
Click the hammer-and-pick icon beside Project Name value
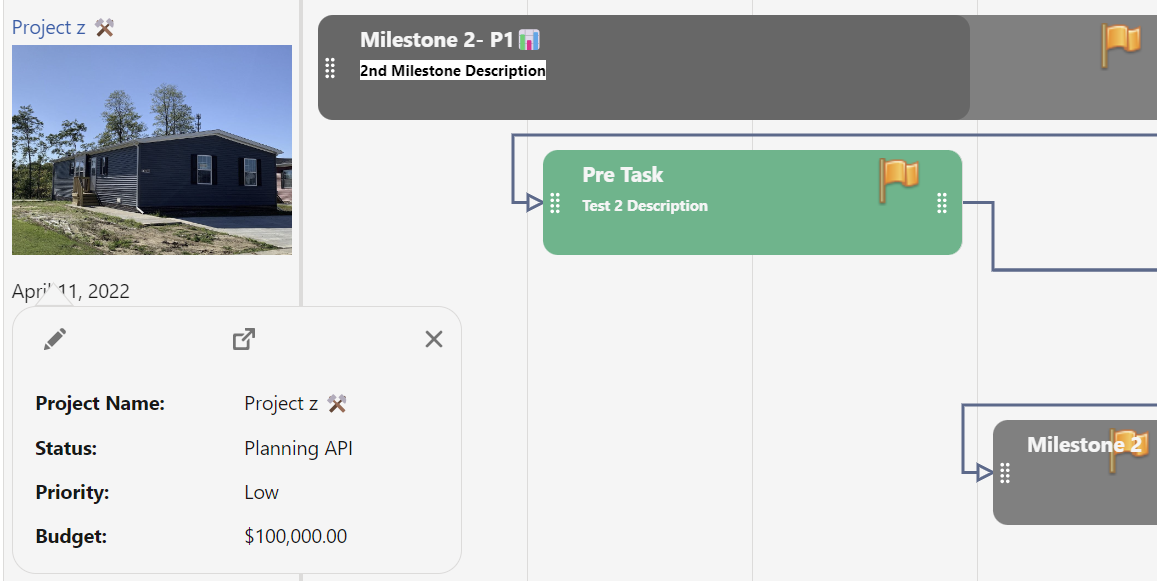click(x=335, y=403)
